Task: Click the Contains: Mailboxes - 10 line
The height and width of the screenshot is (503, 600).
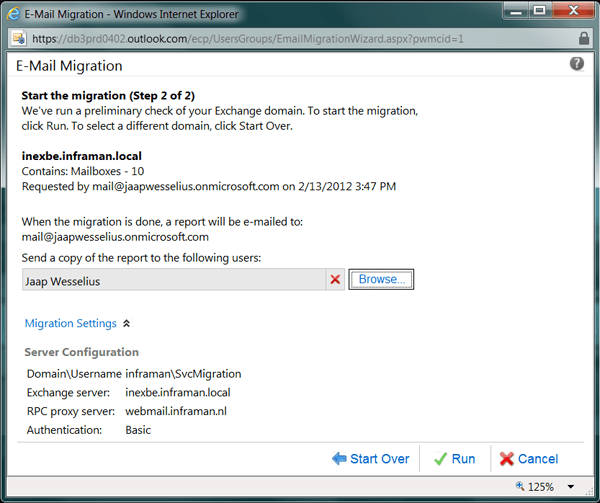Action: click(x=83, y=171)
